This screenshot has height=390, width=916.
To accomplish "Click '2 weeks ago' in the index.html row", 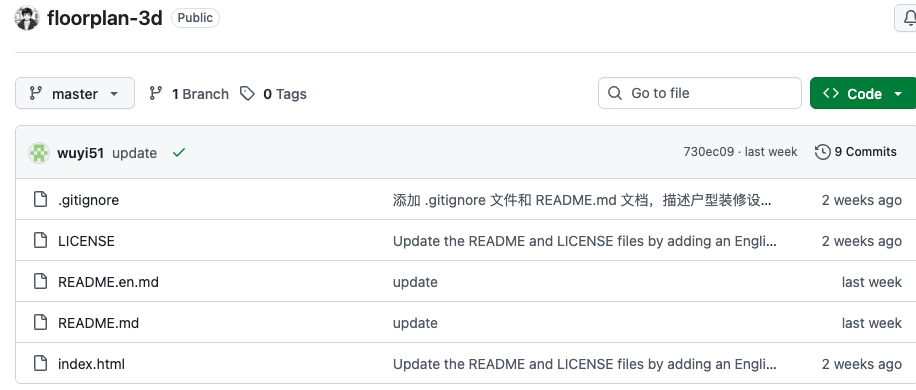I will point(862,364).
